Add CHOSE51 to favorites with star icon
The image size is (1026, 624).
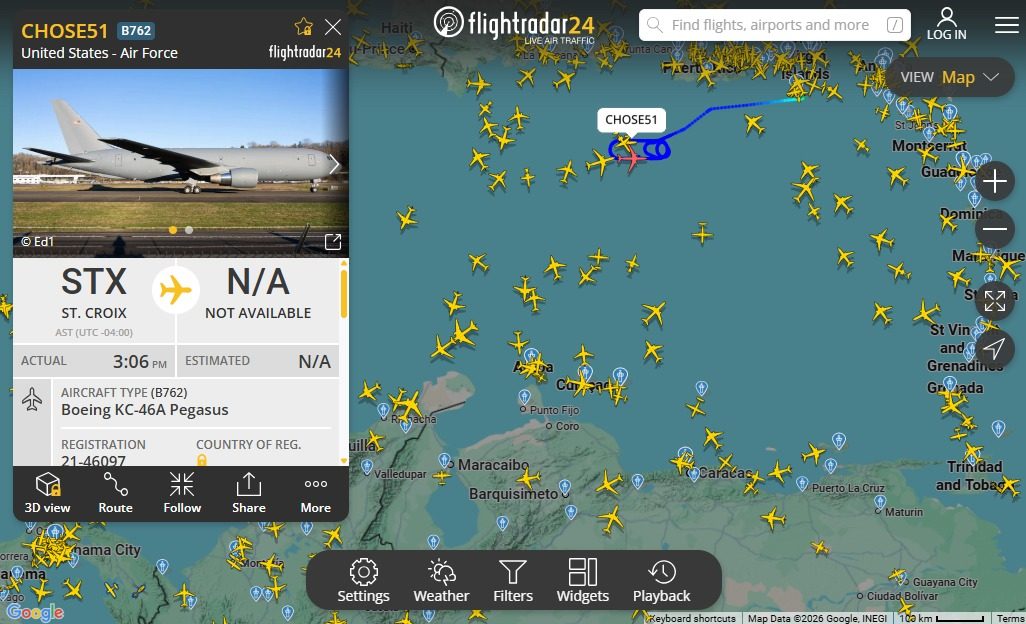[x=304, y=27]
